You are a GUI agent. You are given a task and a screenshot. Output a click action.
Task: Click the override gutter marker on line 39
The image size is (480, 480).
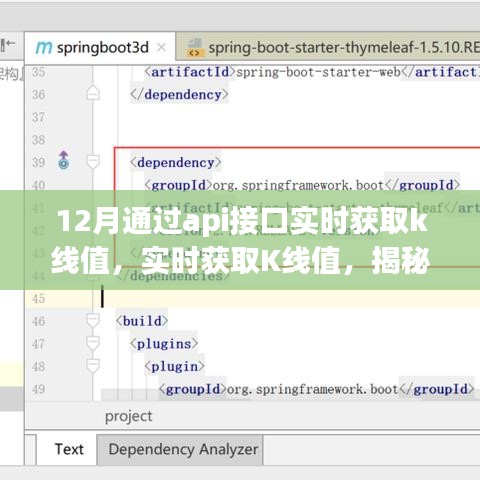(x=64, y=160)
